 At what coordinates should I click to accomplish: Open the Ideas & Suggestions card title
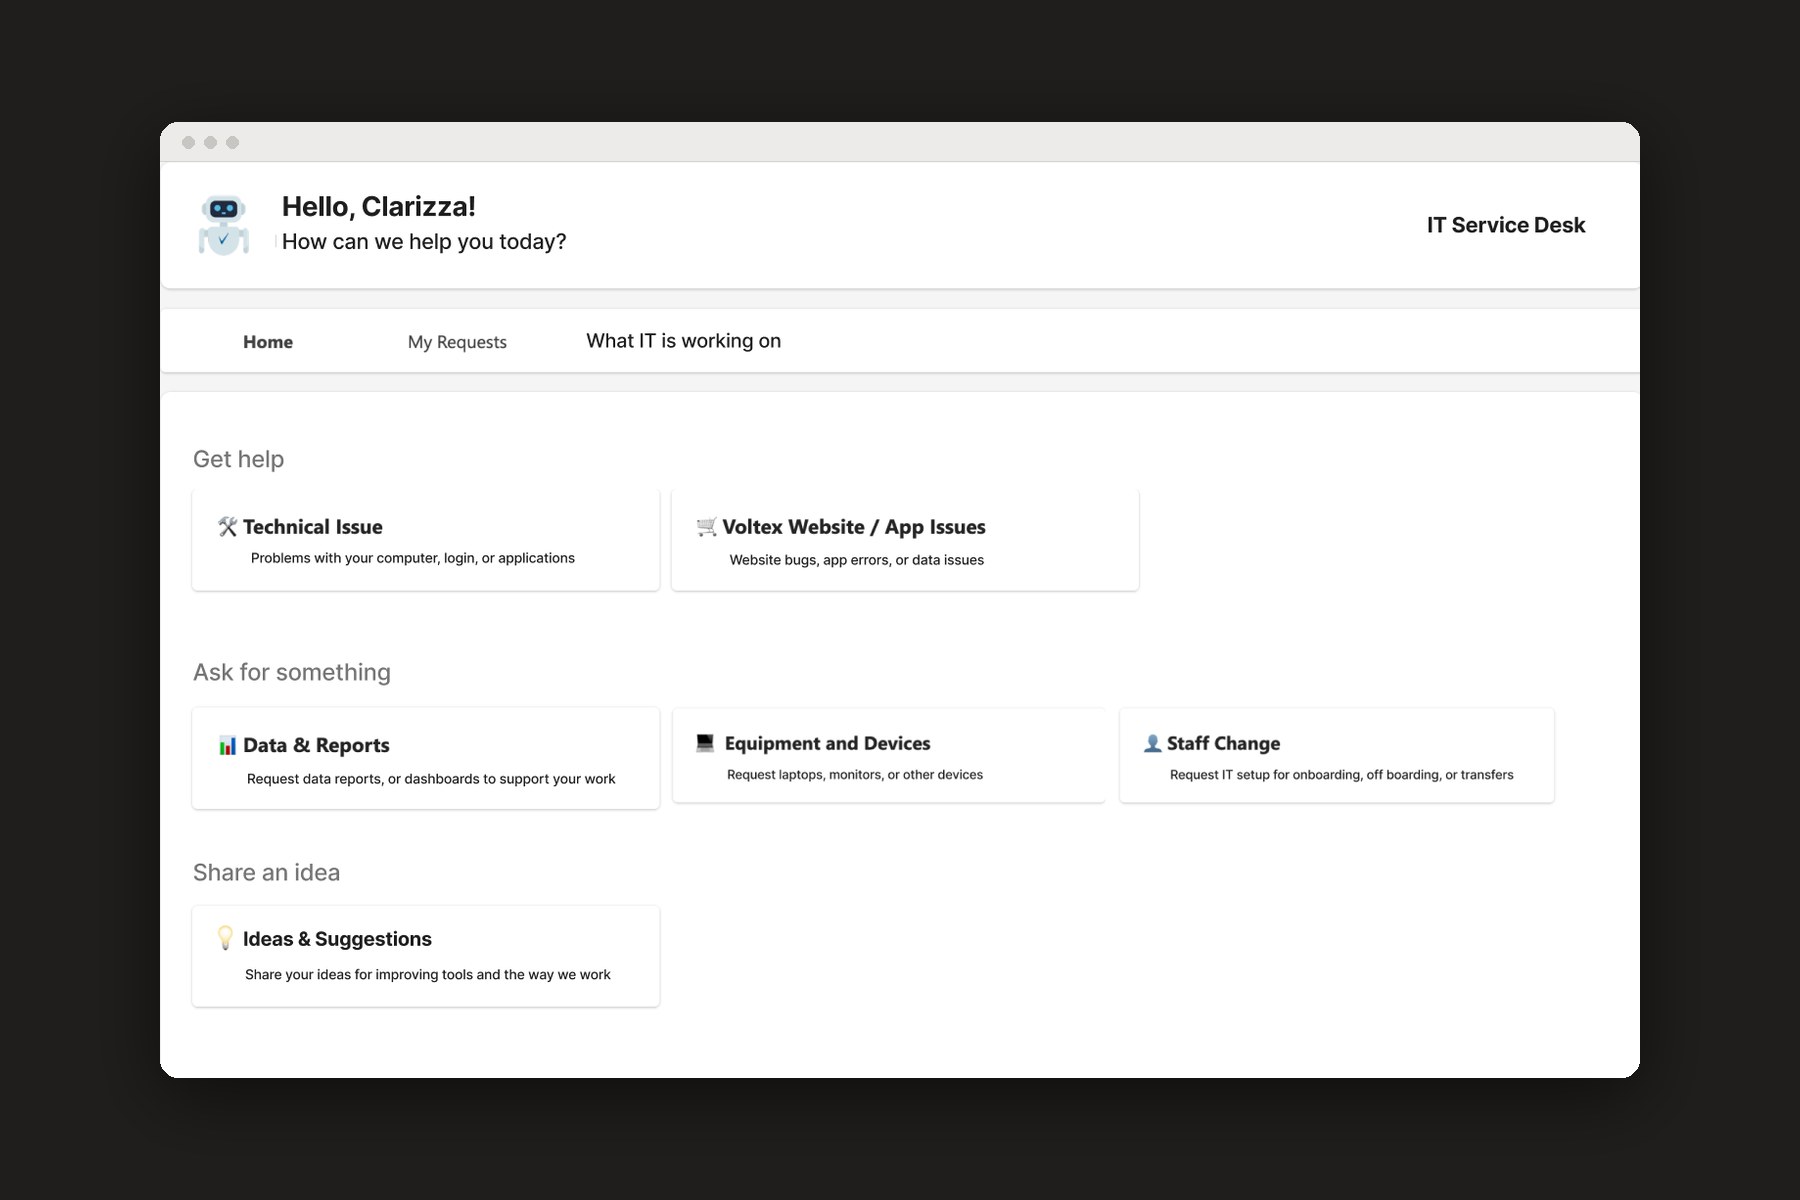pyautogui.click(x=337, y=939)
